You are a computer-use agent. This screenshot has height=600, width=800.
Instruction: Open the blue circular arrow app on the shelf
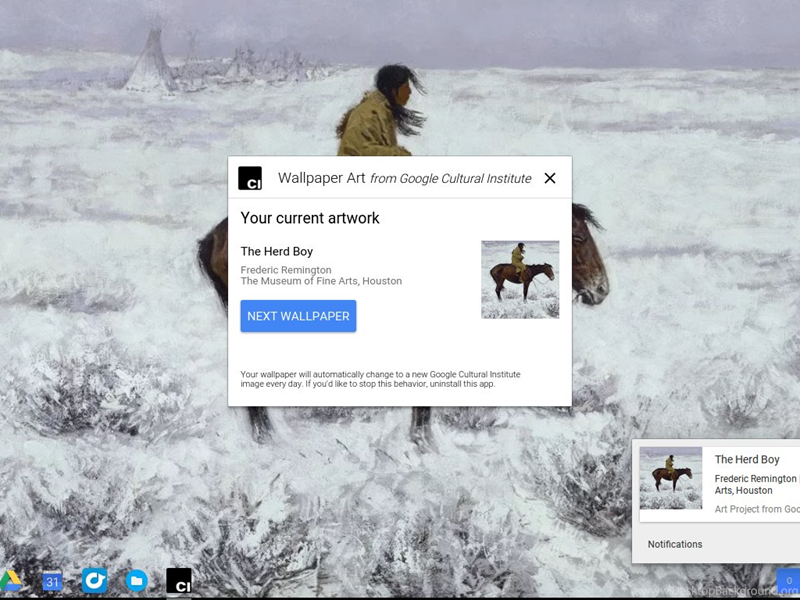click(x=94, y=581)
